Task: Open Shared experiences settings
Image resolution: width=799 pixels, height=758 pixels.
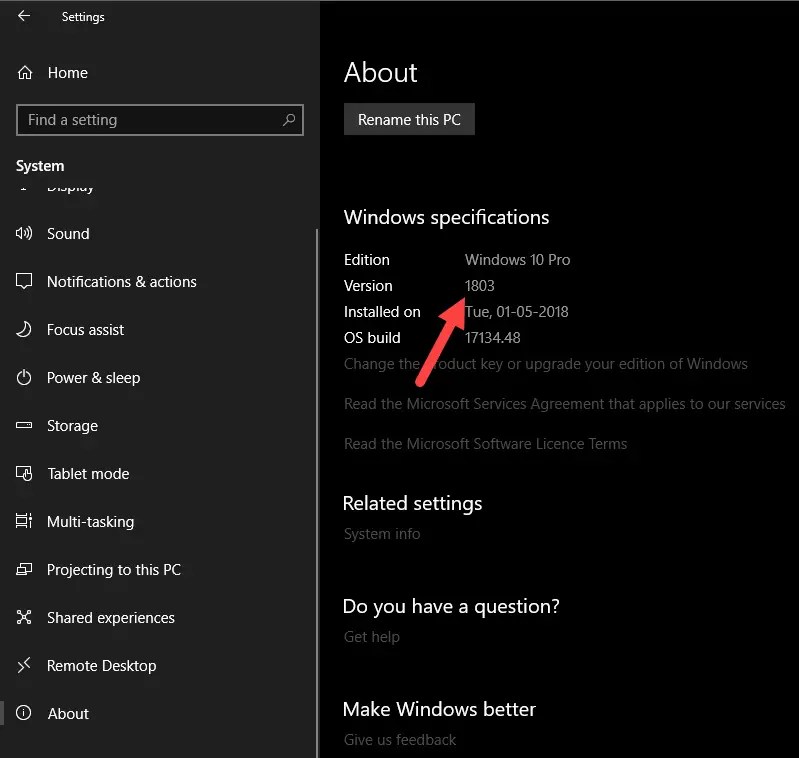Action: click(x=111, y=617)
